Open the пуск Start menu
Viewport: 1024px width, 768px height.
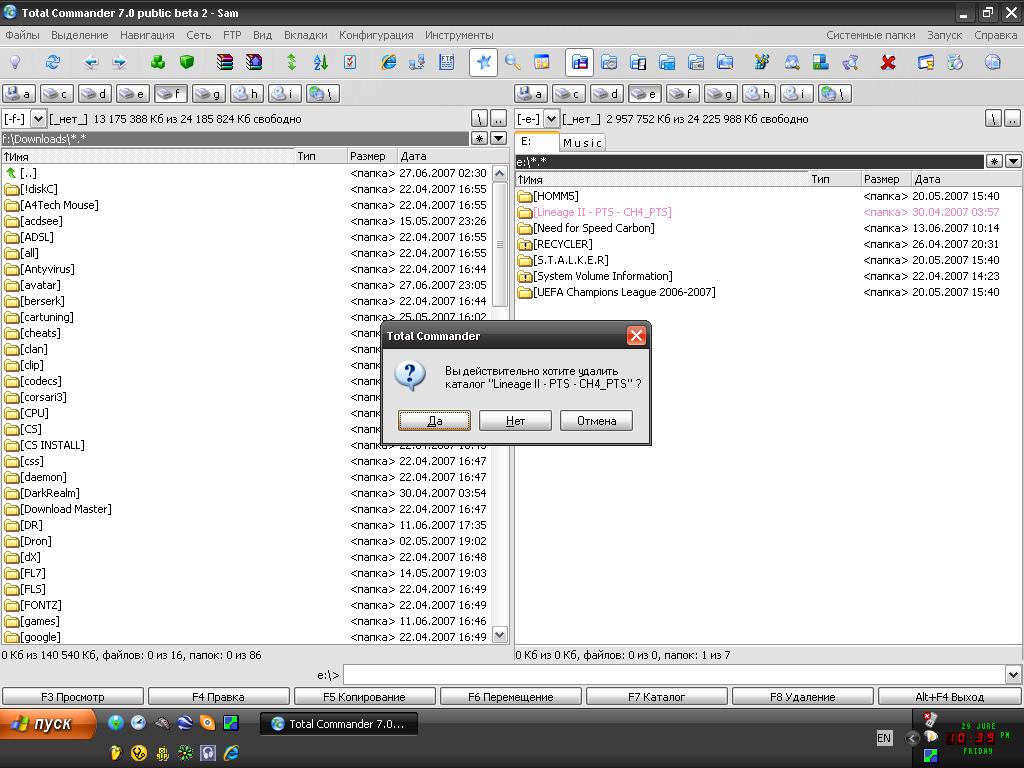[48, 724]
